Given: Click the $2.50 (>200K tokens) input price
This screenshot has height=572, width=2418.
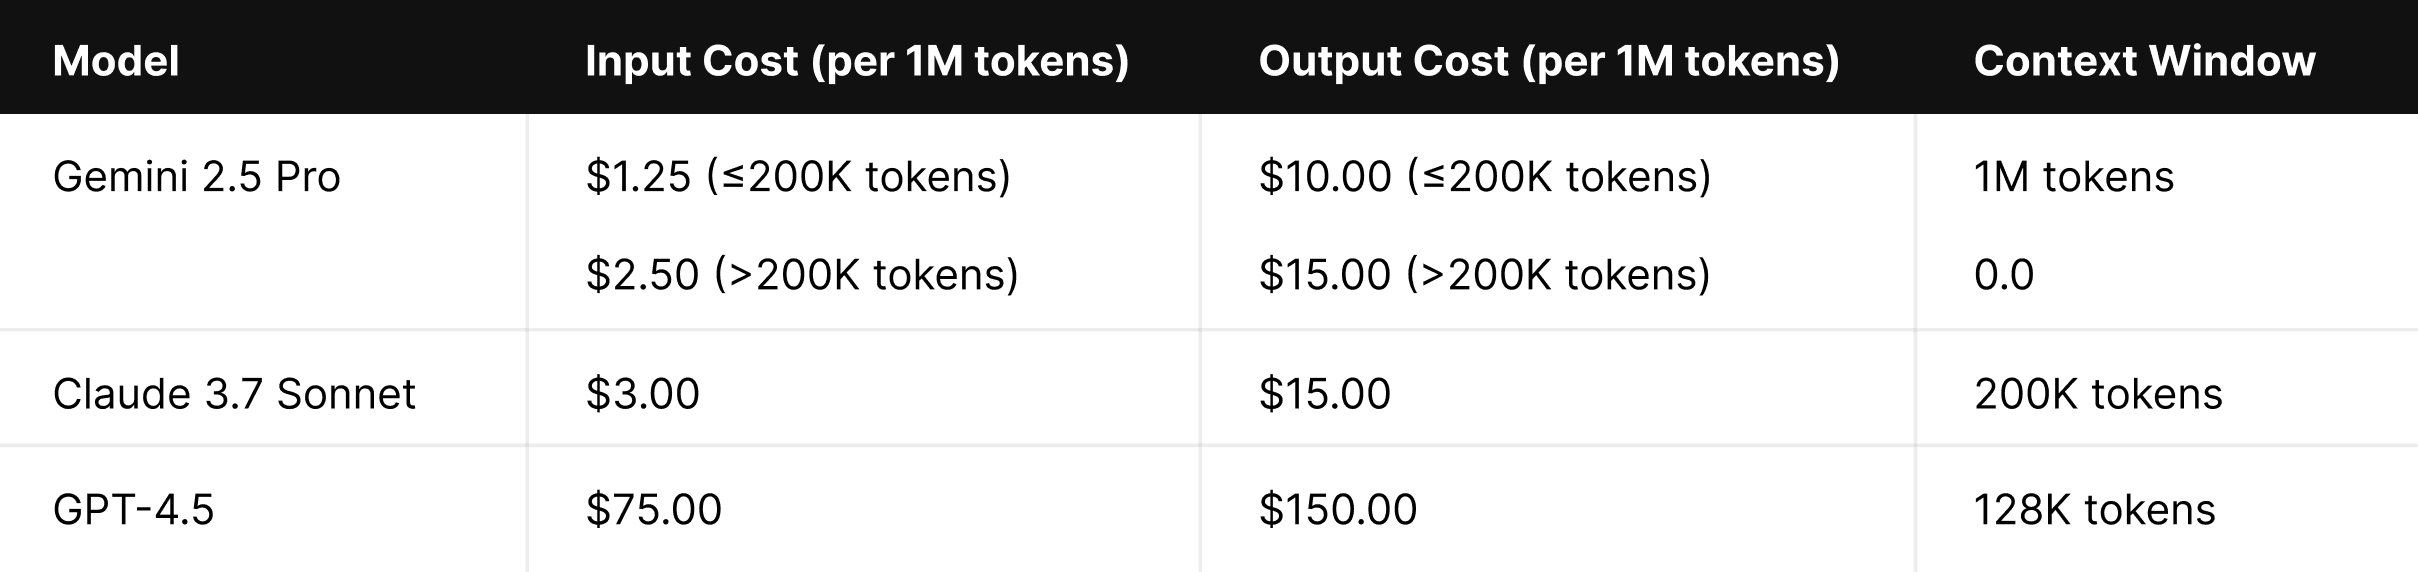Looking at the screenshot, I should 802,274.
